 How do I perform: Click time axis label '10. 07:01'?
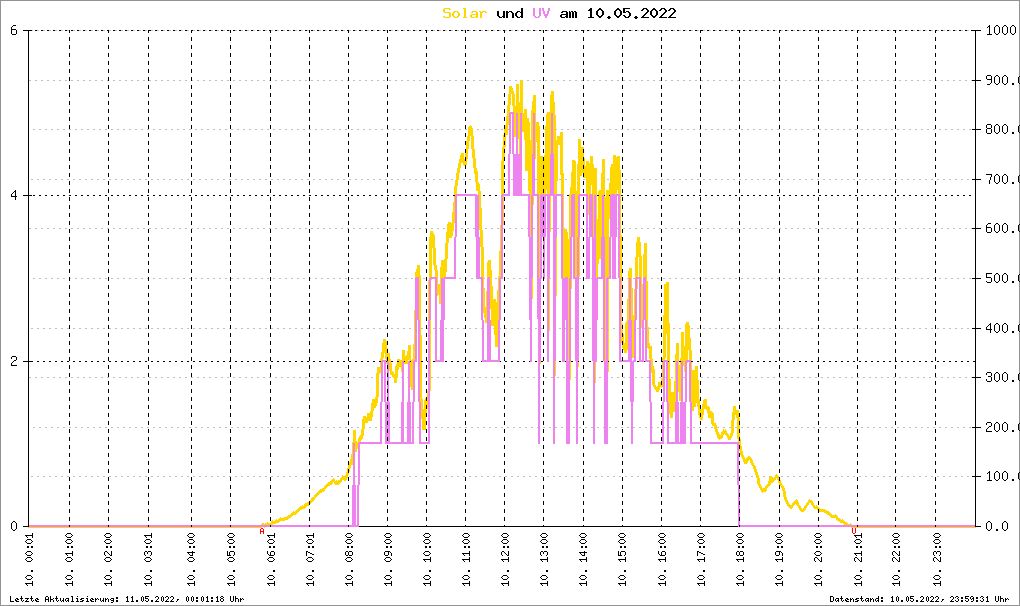click(x=310, y=559)
